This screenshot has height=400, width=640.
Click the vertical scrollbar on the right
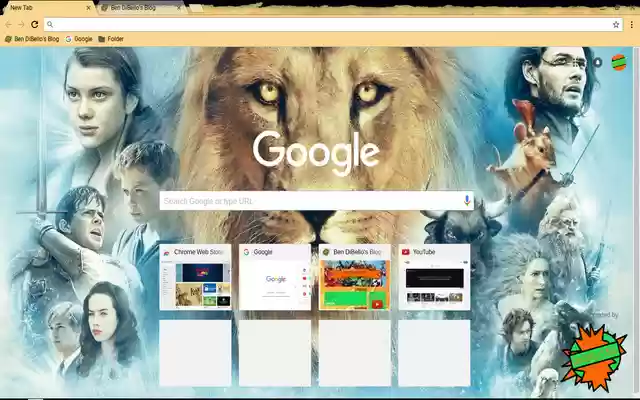(x=636, y=220)
